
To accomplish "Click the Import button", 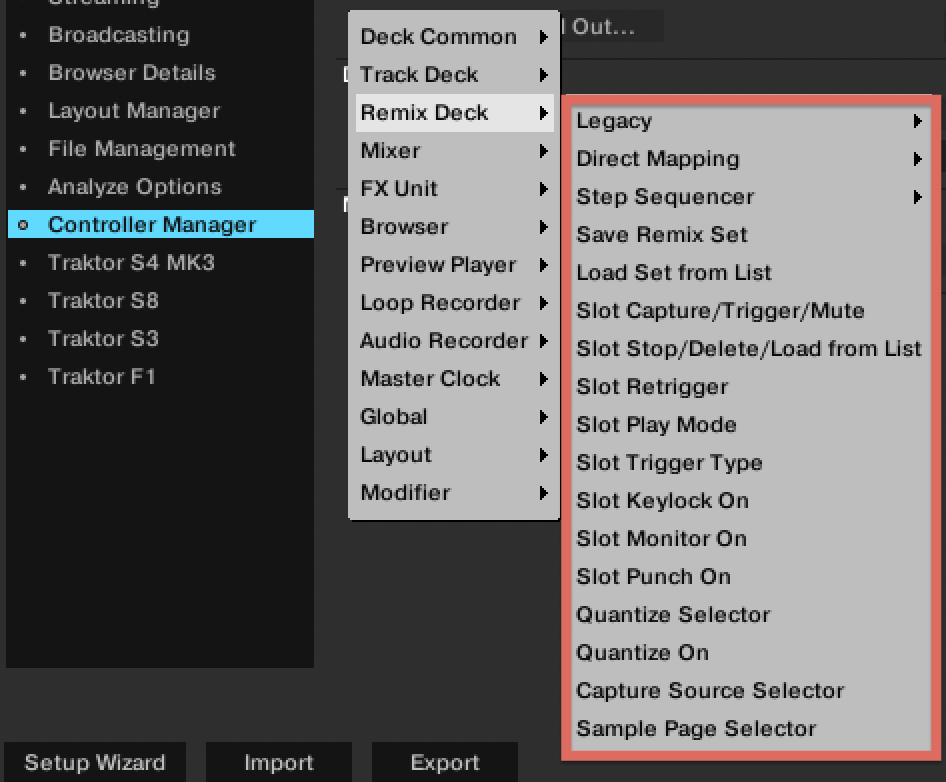I will (x=279, y=763).
